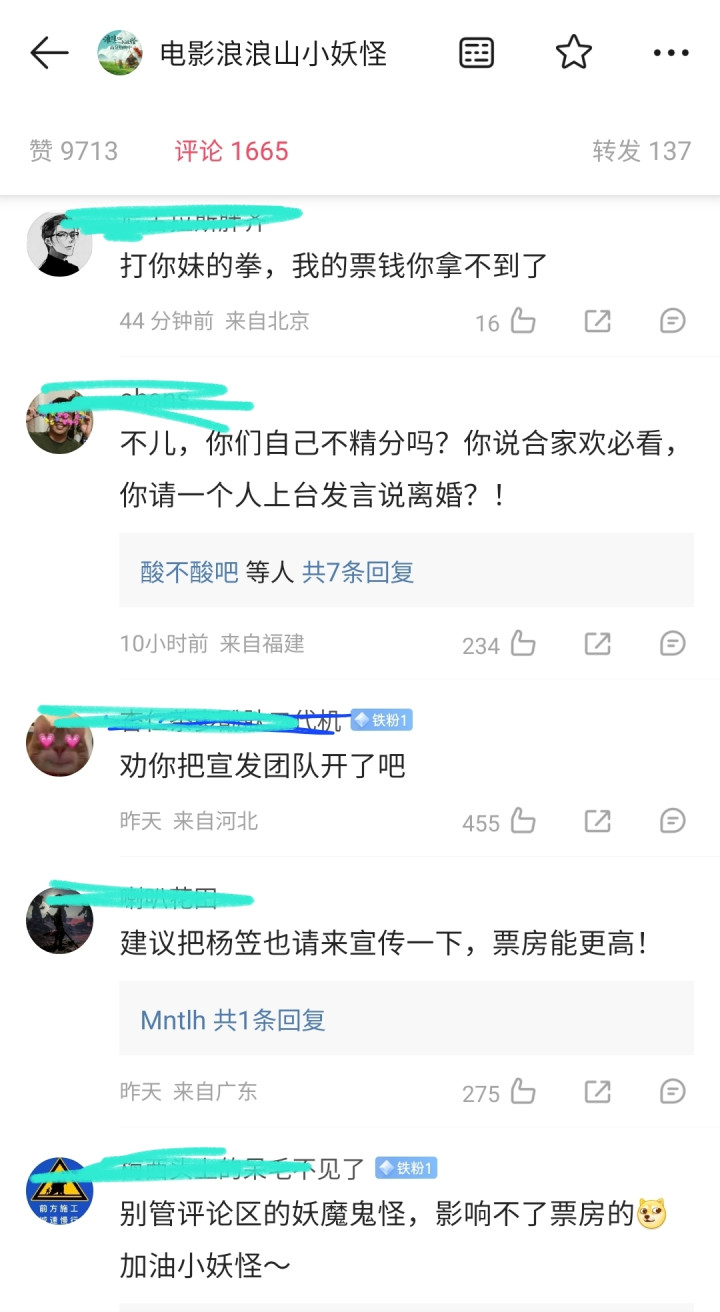
Task: Share the 劝你把宣发团队开了吧 comment
Action: point(598,822)
